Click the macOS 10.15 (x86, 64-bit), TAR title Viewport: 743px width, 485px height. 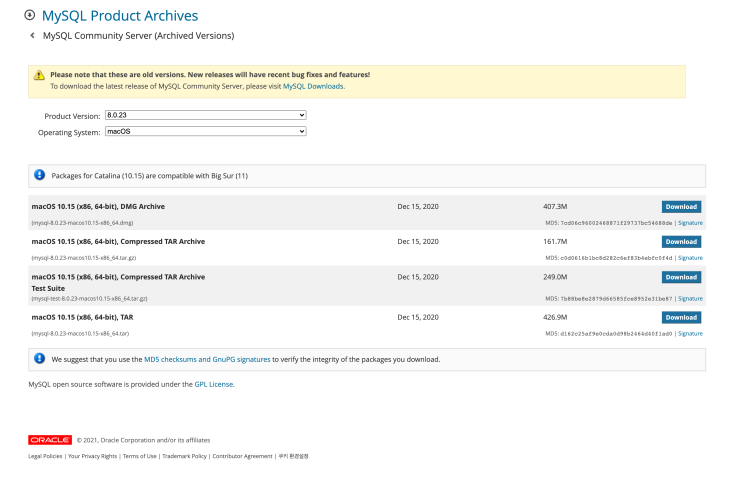tap(82, 317)
